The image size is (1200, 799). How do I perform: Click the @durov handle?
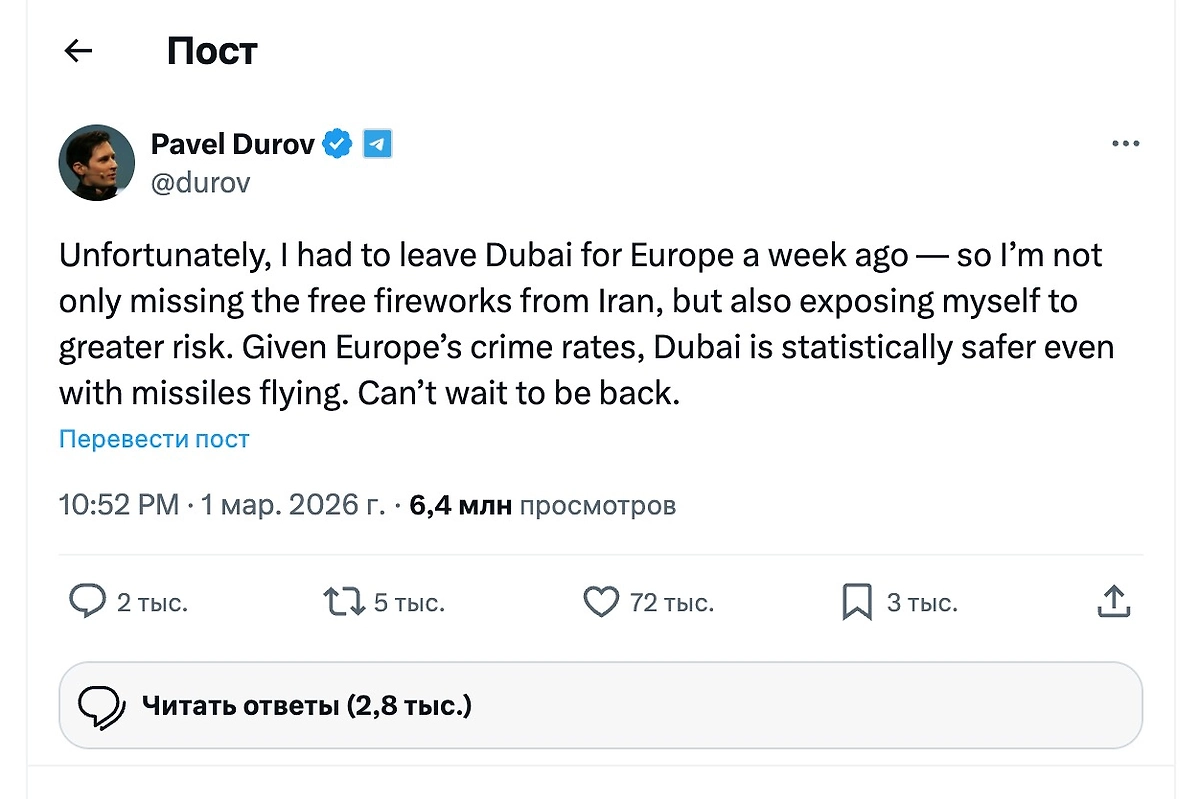200,183
